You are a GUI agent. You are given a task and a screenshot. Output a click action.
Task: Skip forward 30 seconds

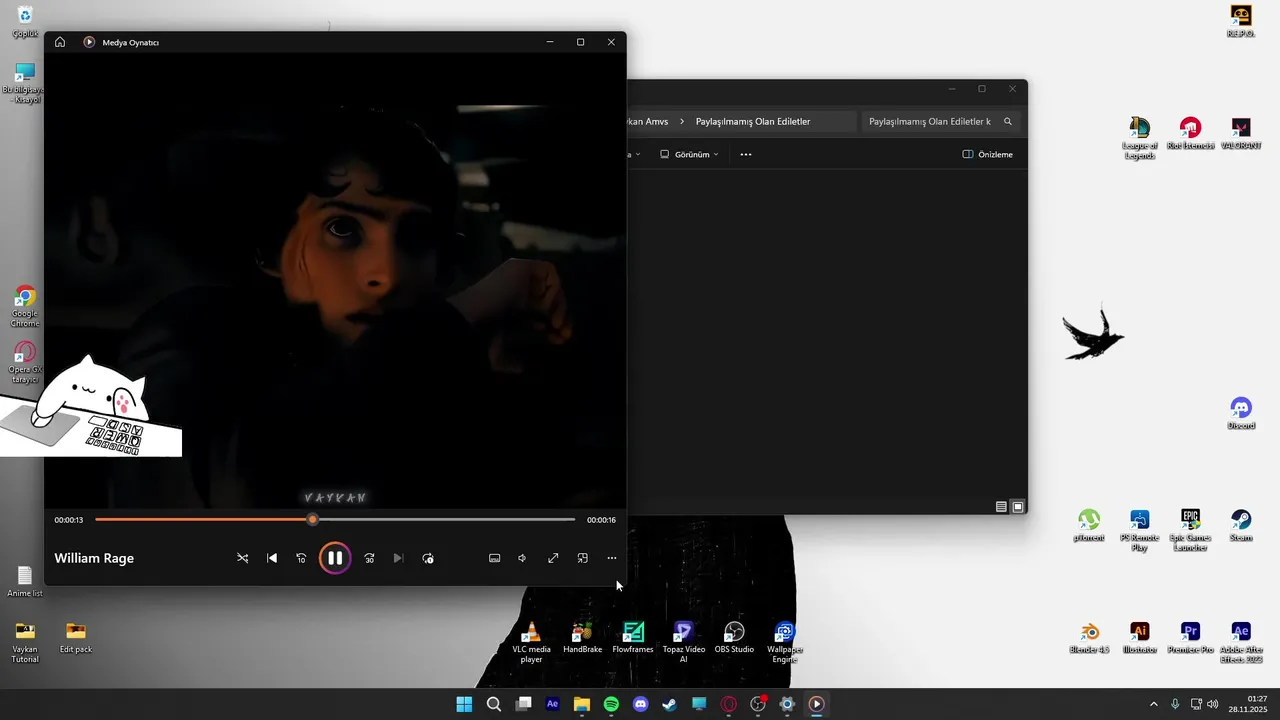click(369, 558)
